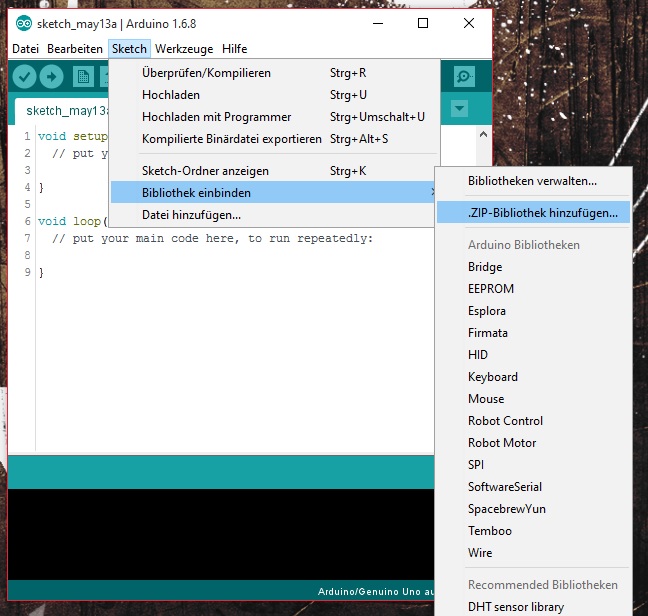Click the editor scrollbar up arrow
This screenshot has width=648, height=616.
click(483, 135)
